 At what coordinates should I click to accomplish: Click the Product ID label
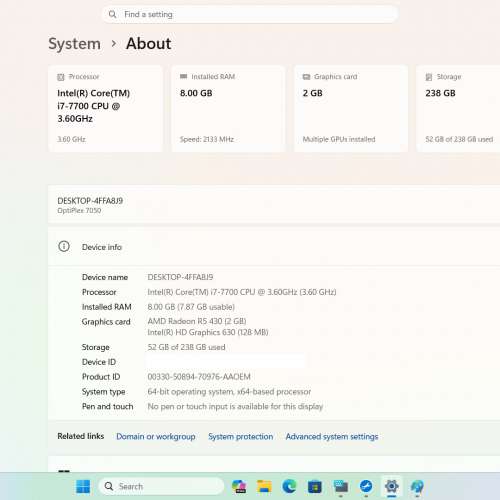(x=101, y=377)
